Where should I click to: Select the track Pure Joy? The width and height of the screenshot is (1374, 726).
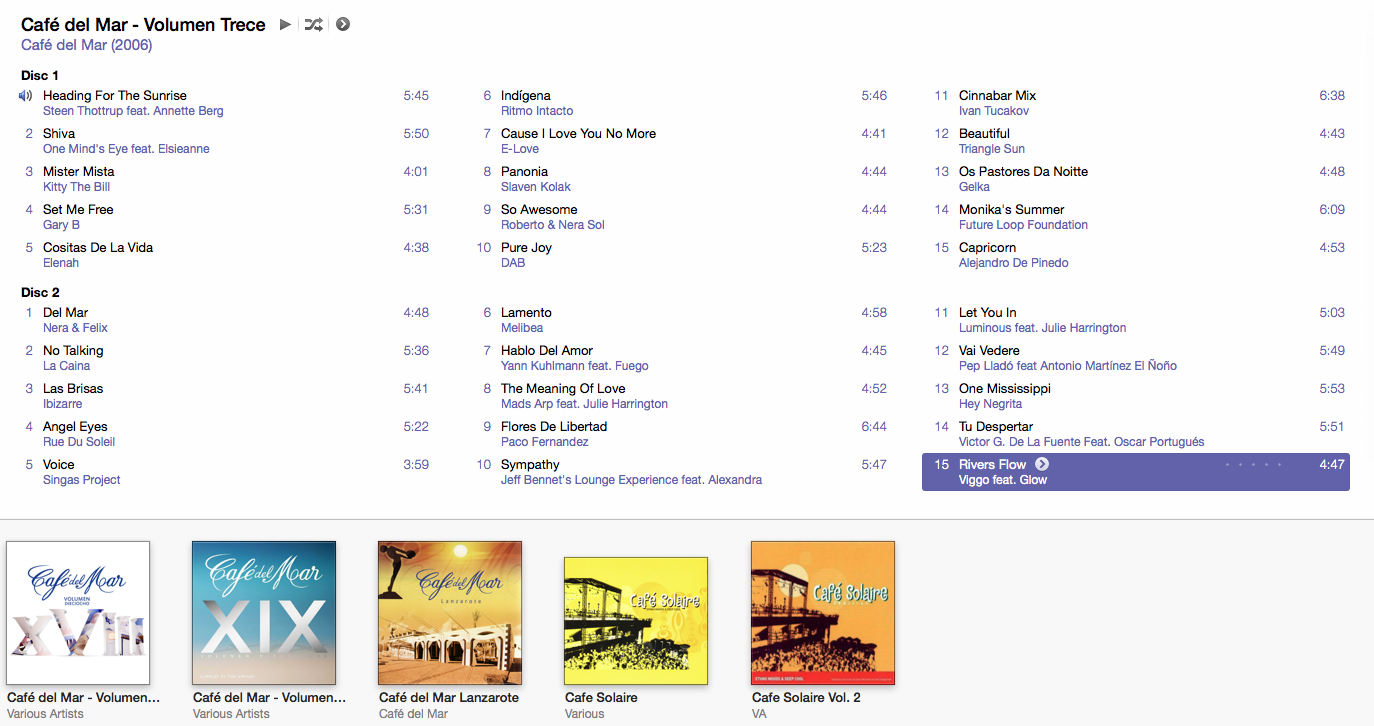[x=526, y=247]
